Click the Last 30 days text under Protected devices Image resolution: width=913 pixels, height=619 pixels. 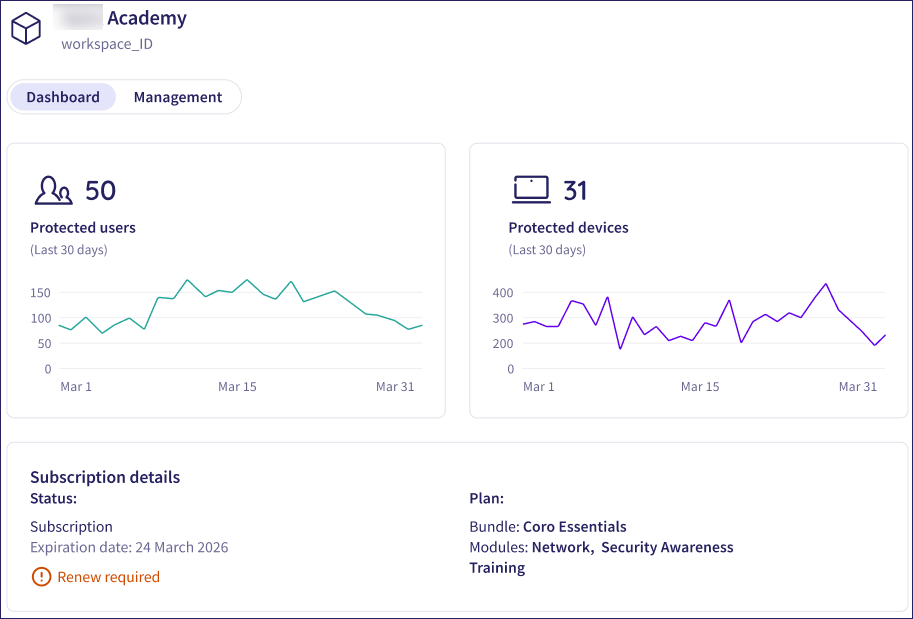[x=547, y=250]
